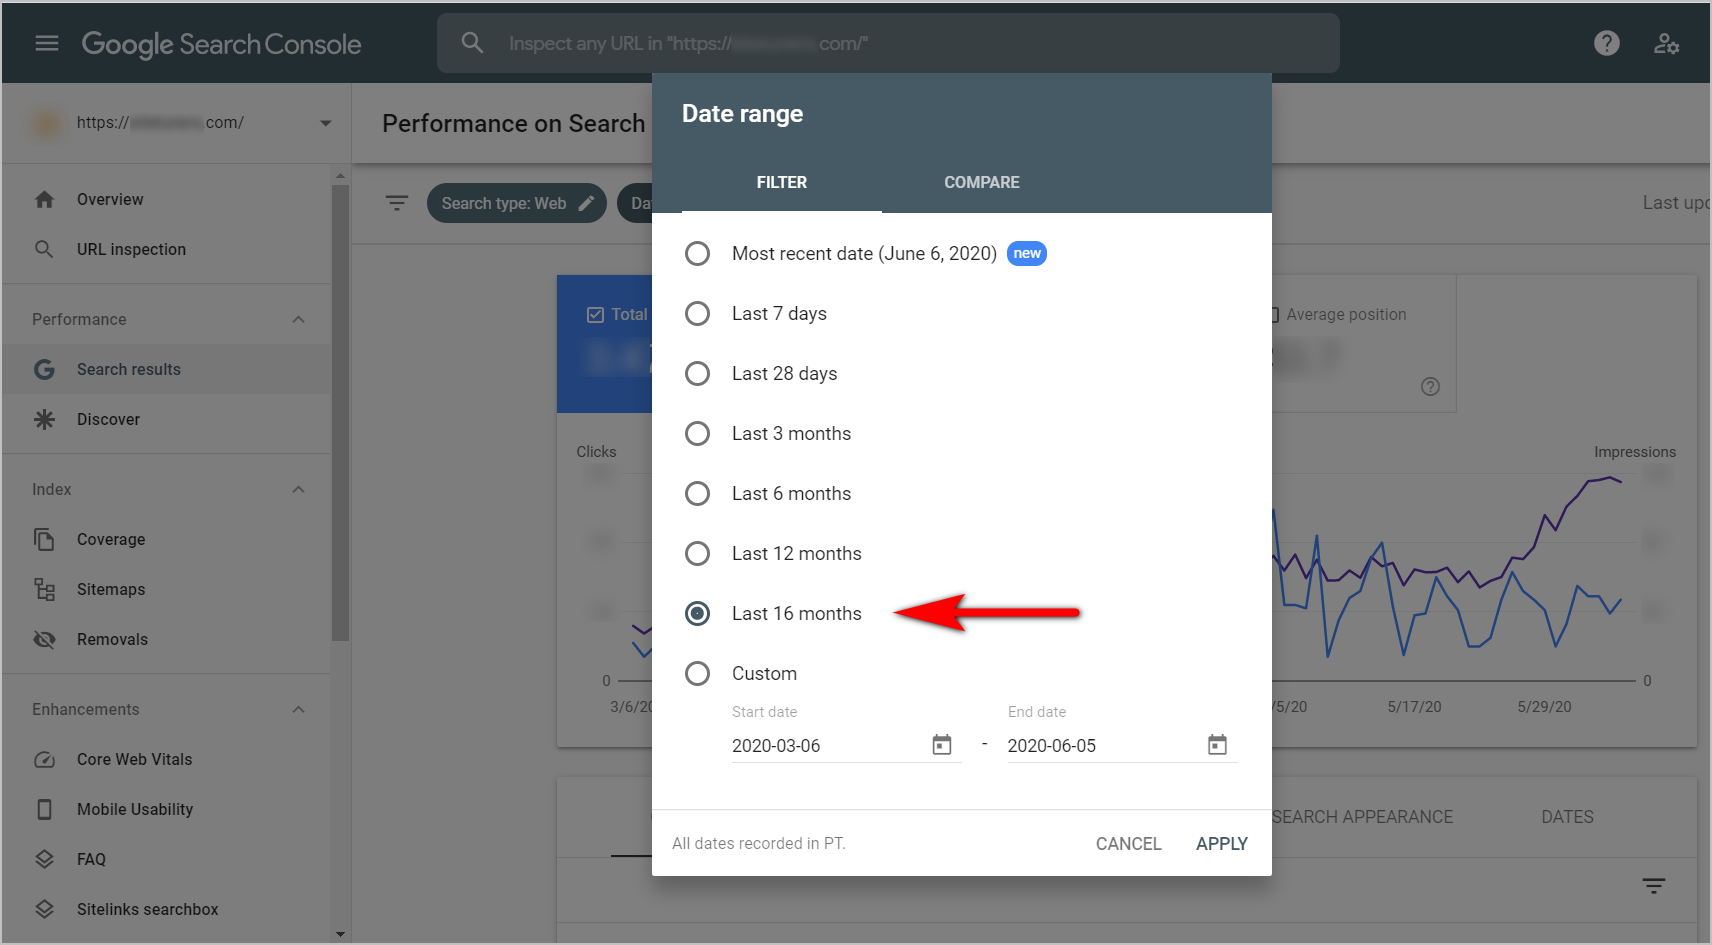Cancel the date range dialog

(1128, 843)
